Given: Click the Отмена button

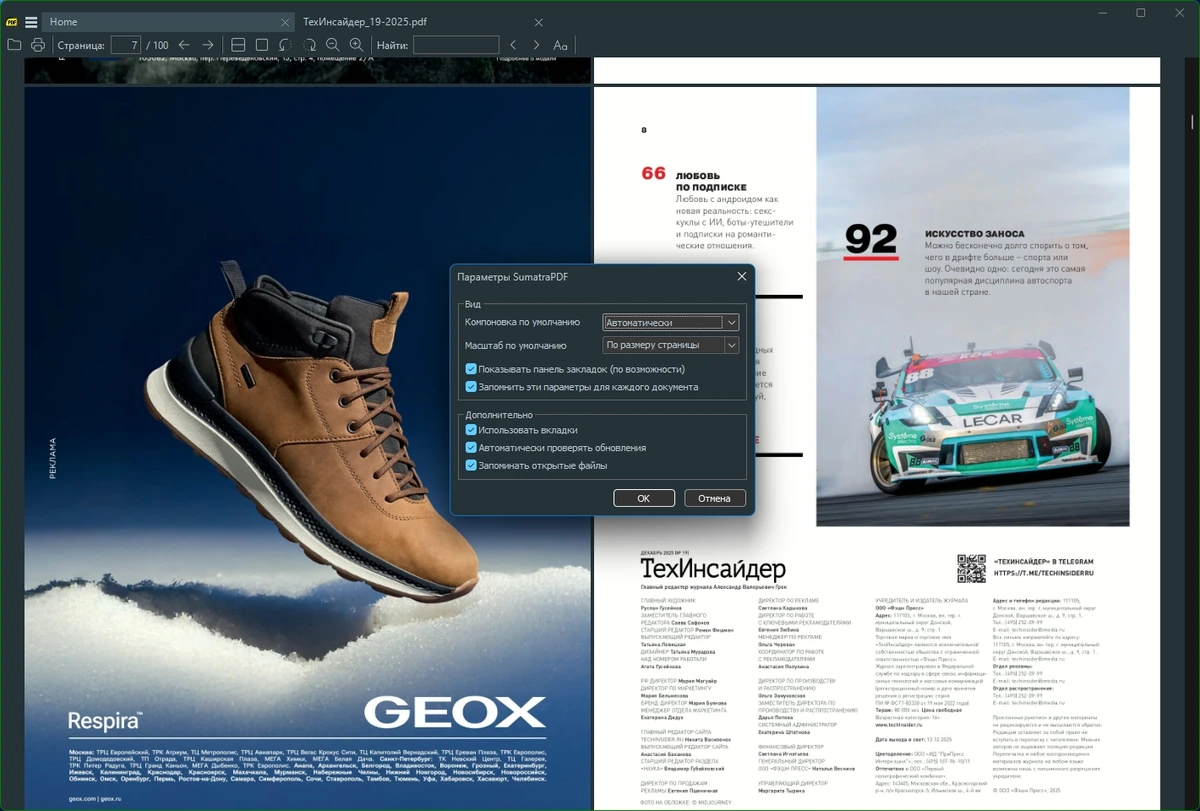Looking at the screenshot, I should pos(715,498).
